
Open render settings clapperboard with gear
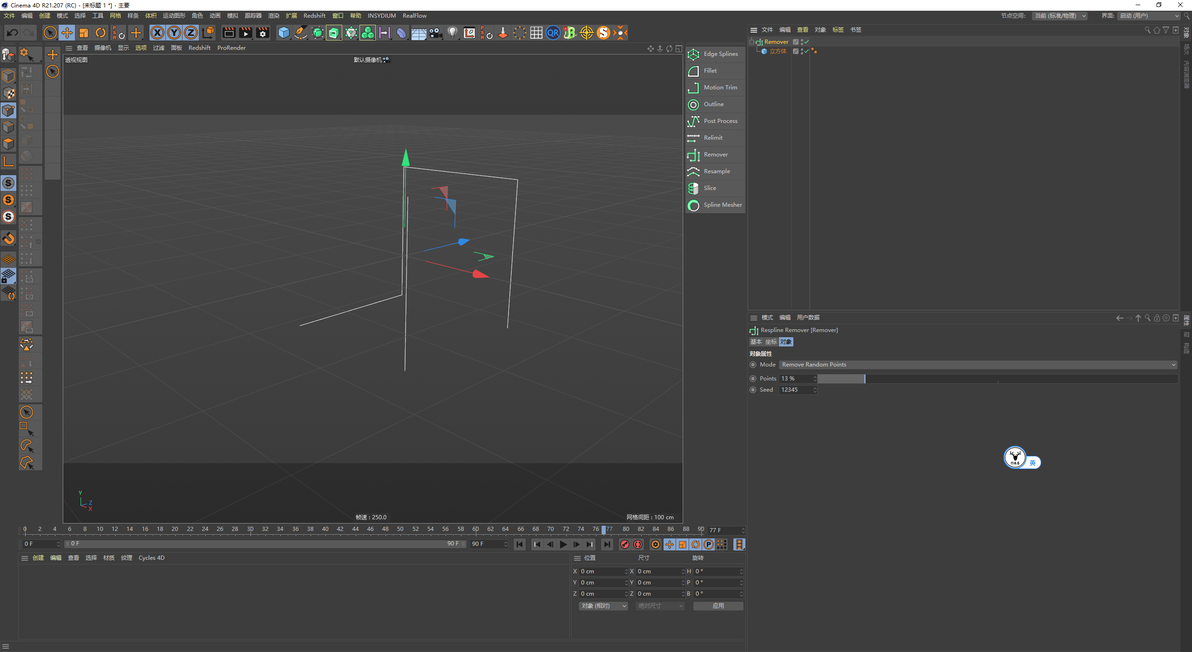pos(263,33)
